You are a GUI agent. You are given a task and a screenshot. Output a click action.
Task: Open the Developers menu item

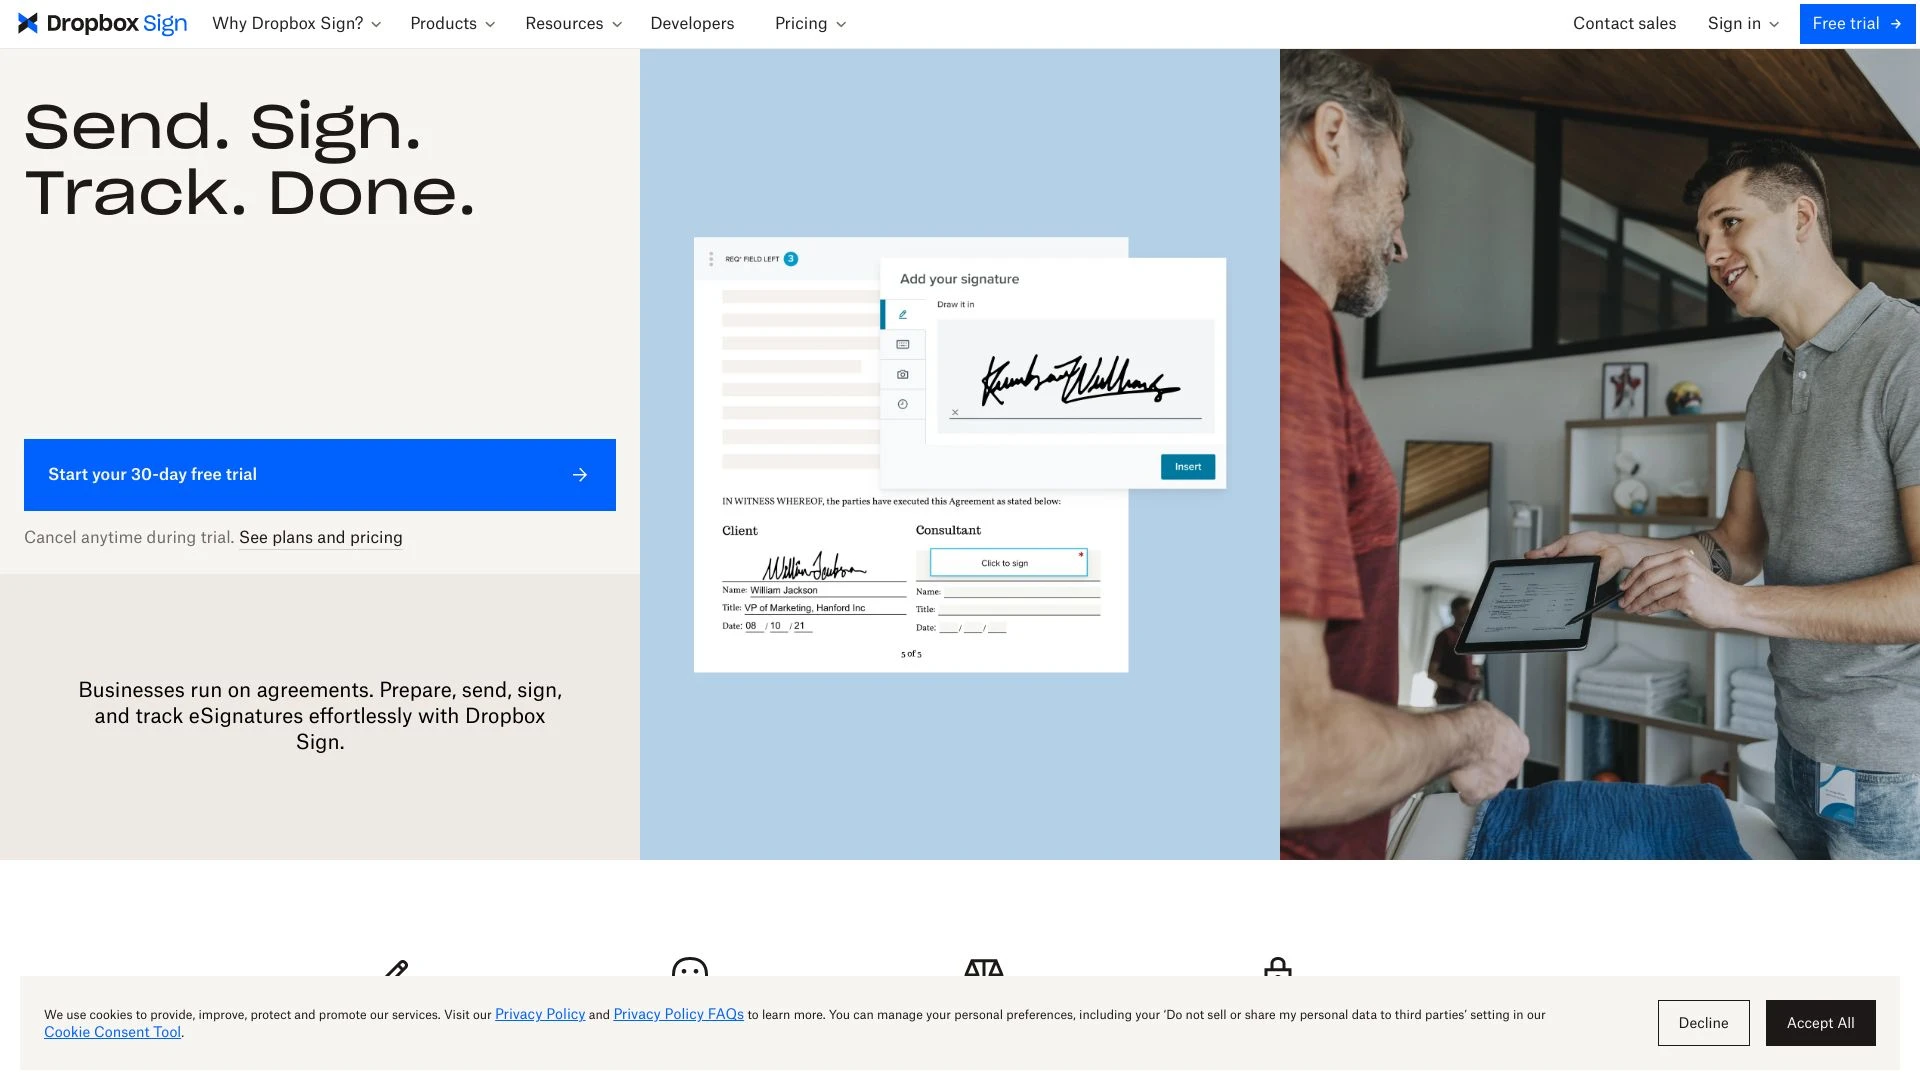692,23
